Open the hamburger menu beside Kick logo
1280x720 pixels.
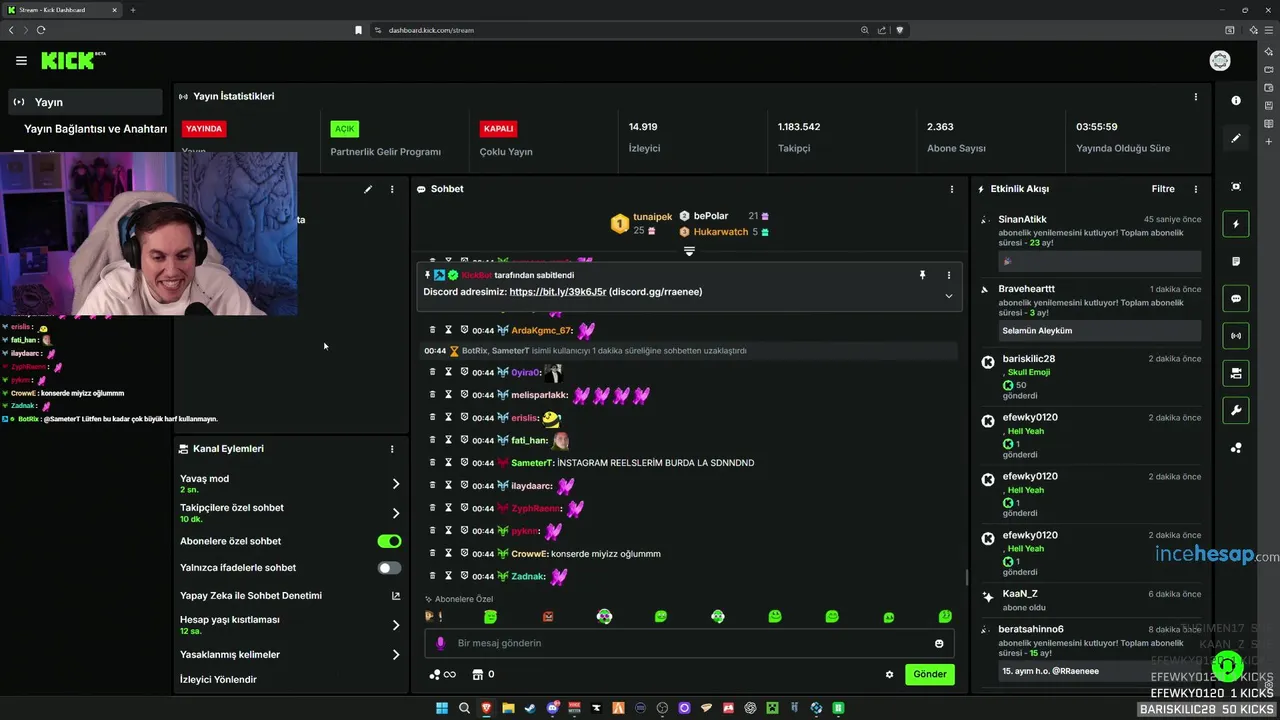point(21,61)
